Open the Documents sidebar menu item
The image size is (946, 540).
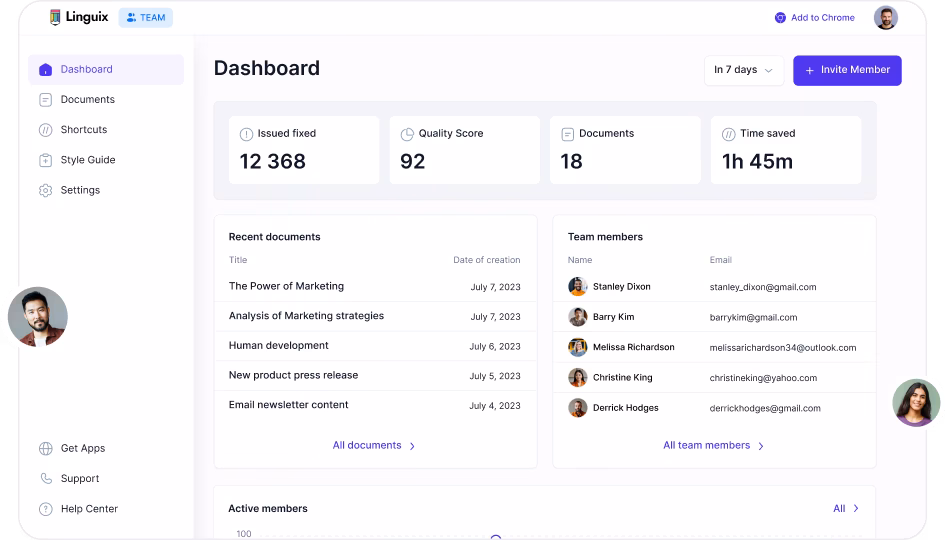pyautogui.click(x=87, y=100)
